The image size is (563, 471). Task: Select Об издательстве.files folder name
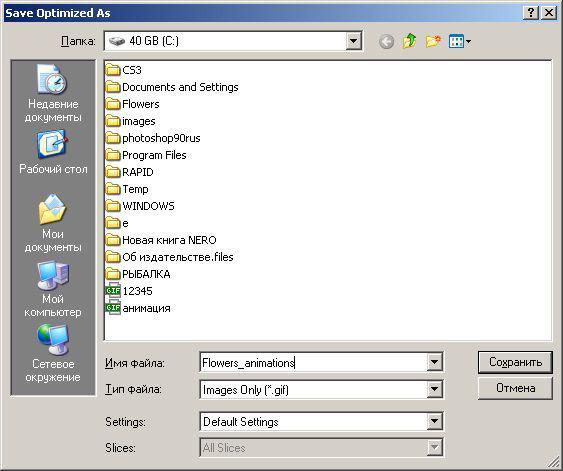point(178,257)
